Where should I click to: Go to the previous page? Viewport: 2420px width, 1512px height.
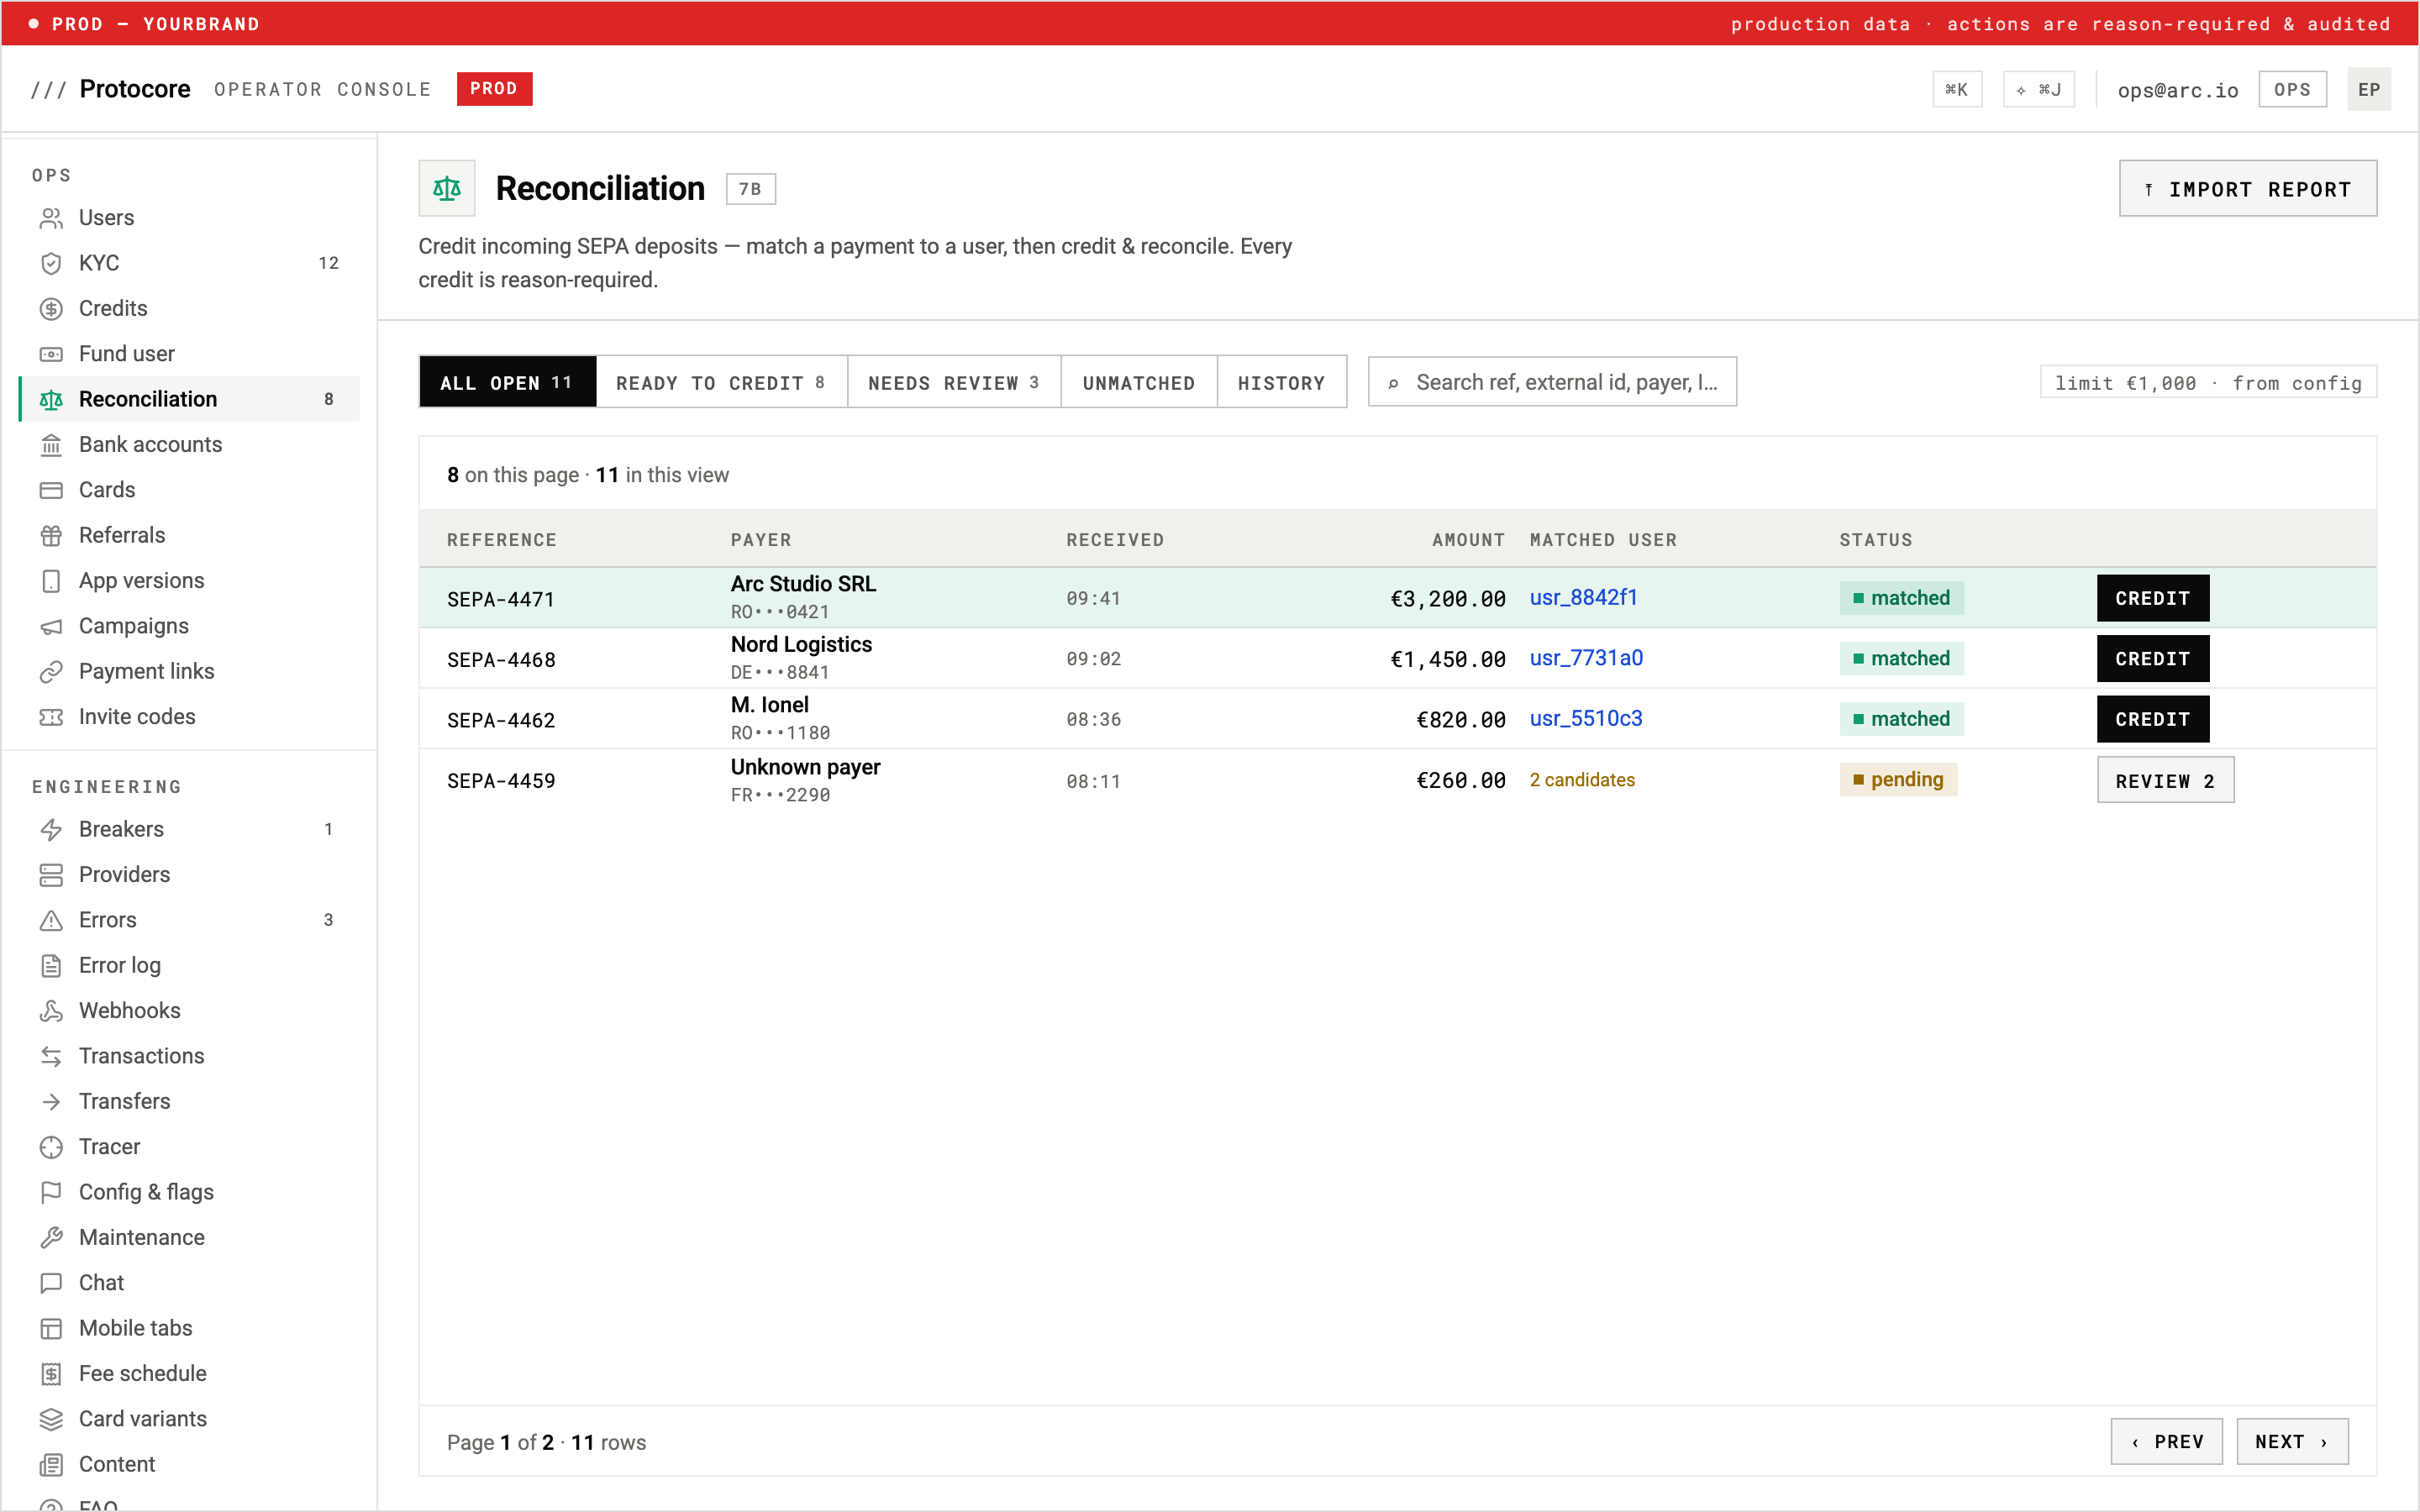tap(2166, 1442)
